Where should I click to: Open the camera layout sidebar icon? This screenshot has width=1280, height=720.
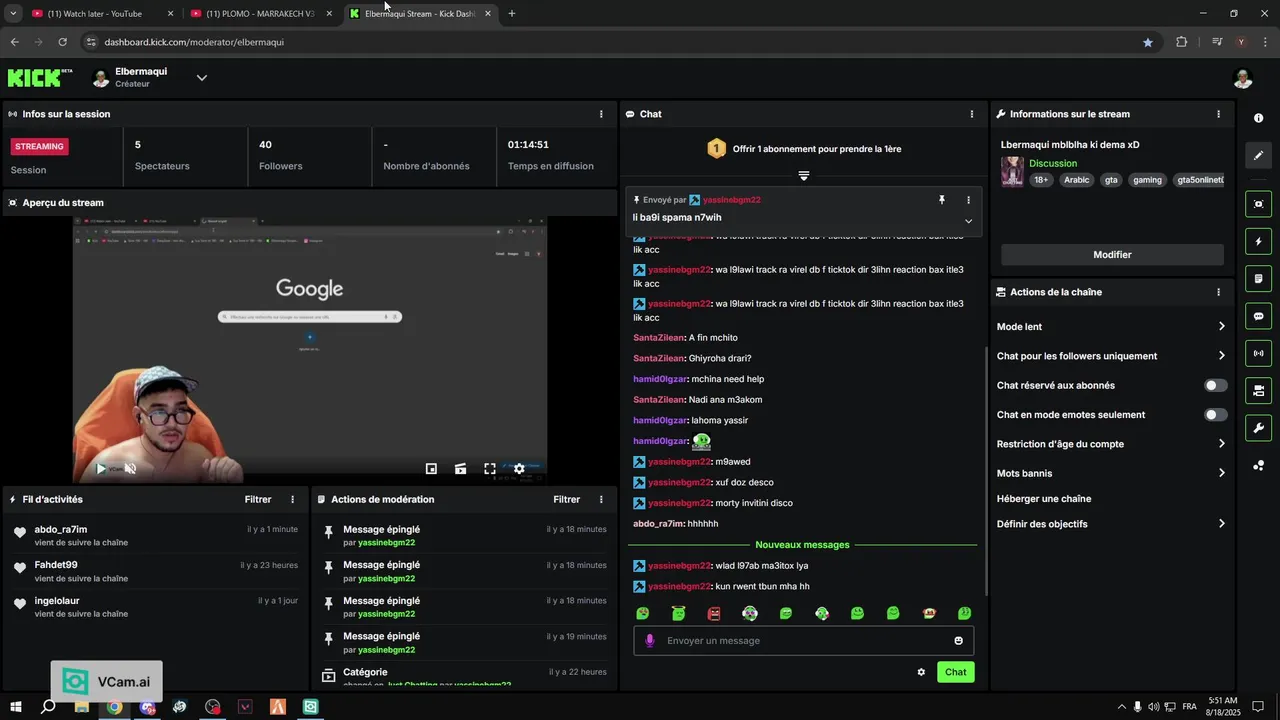[x=1258, y=390]
